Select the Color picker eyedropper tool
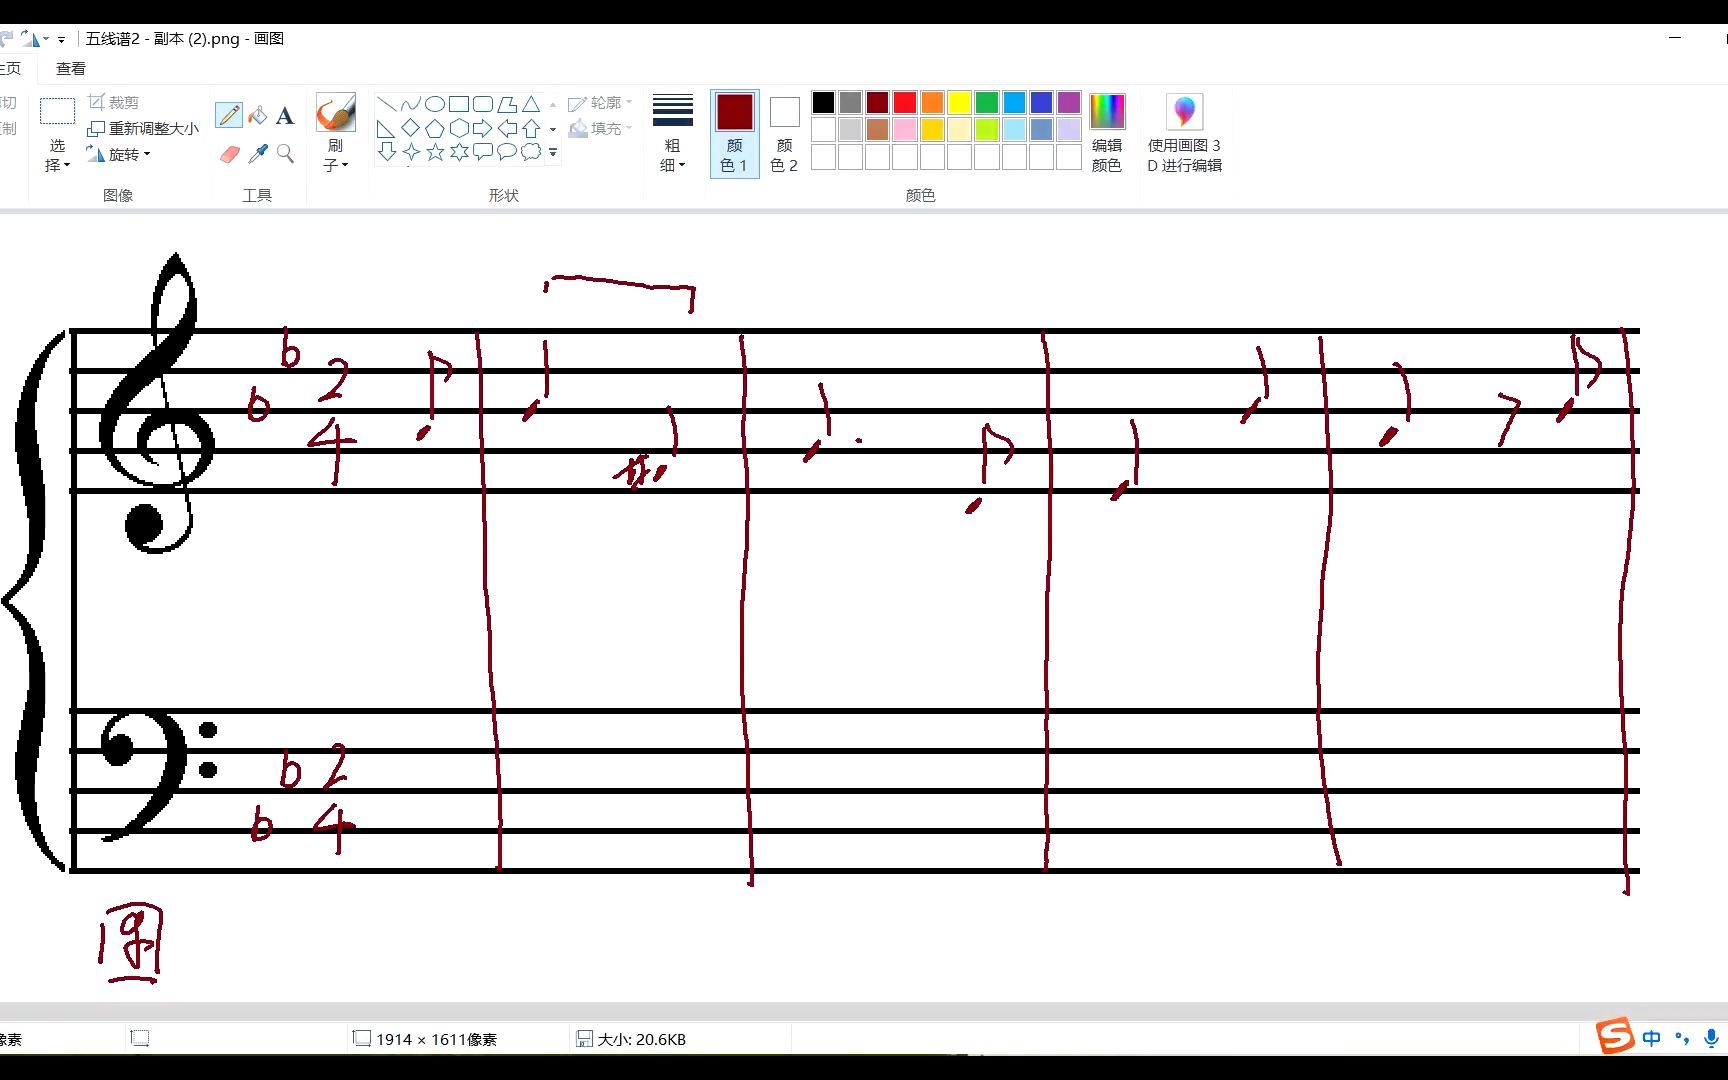The image size is (1728, 1080). pyautogui.click(x=257, y=154)
